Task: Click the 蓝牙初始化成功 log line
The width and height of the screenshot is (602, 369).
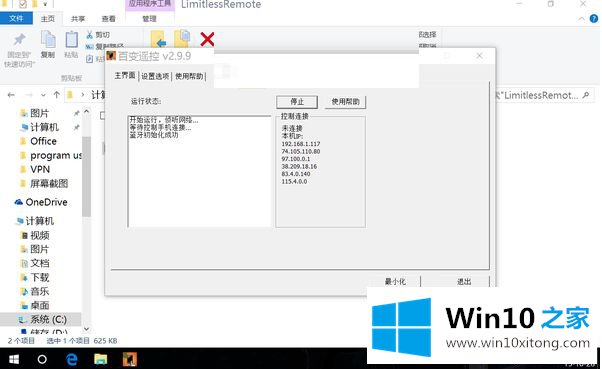Action: pos(154,135)
